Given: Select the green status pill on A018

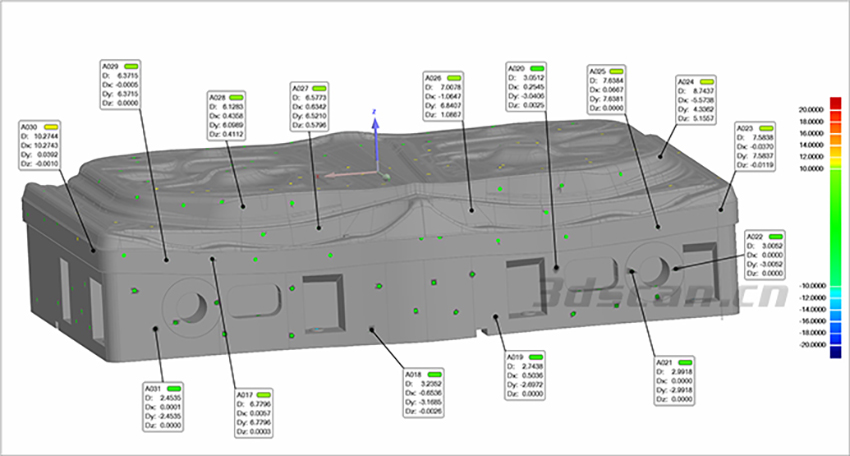Looking at the screenshot, I should coord(436,373).
